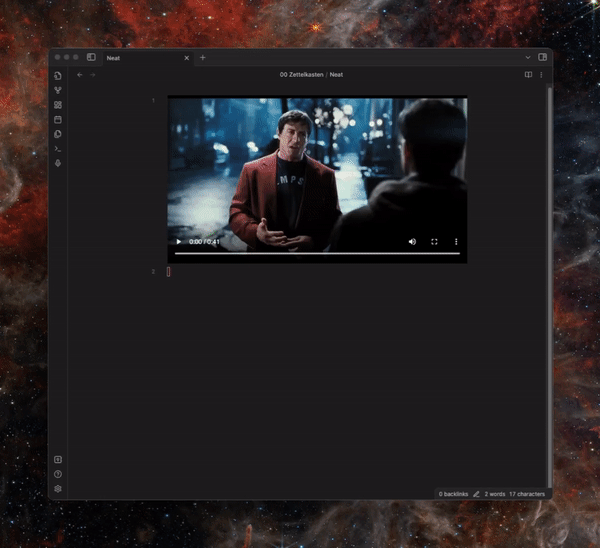Click the 00 Zettelkasten breadcrumb
The width and height of the screenshot is (600, 548).
click(302, 75)
